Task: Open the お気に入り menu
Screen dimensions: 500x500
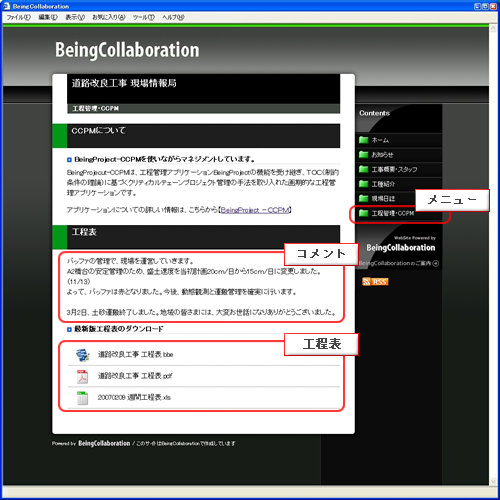Action: pos(109,17)
